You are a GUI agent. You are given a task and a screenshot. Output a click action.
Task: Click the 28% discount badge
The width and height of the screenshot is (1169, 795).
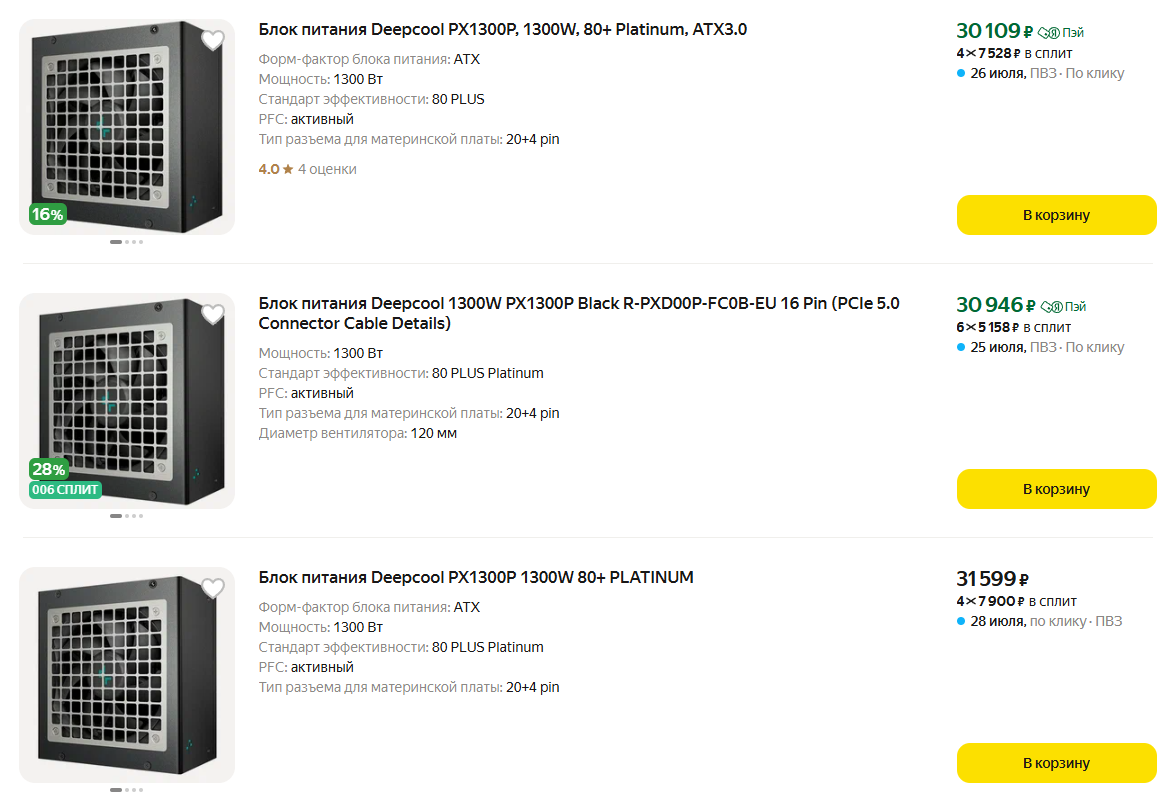click(48, 469)
